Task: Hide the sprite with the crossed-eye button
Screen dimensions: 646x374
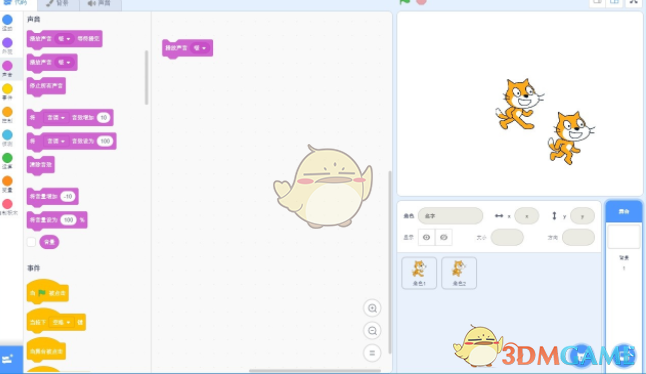Action: (x=444, y=237)
